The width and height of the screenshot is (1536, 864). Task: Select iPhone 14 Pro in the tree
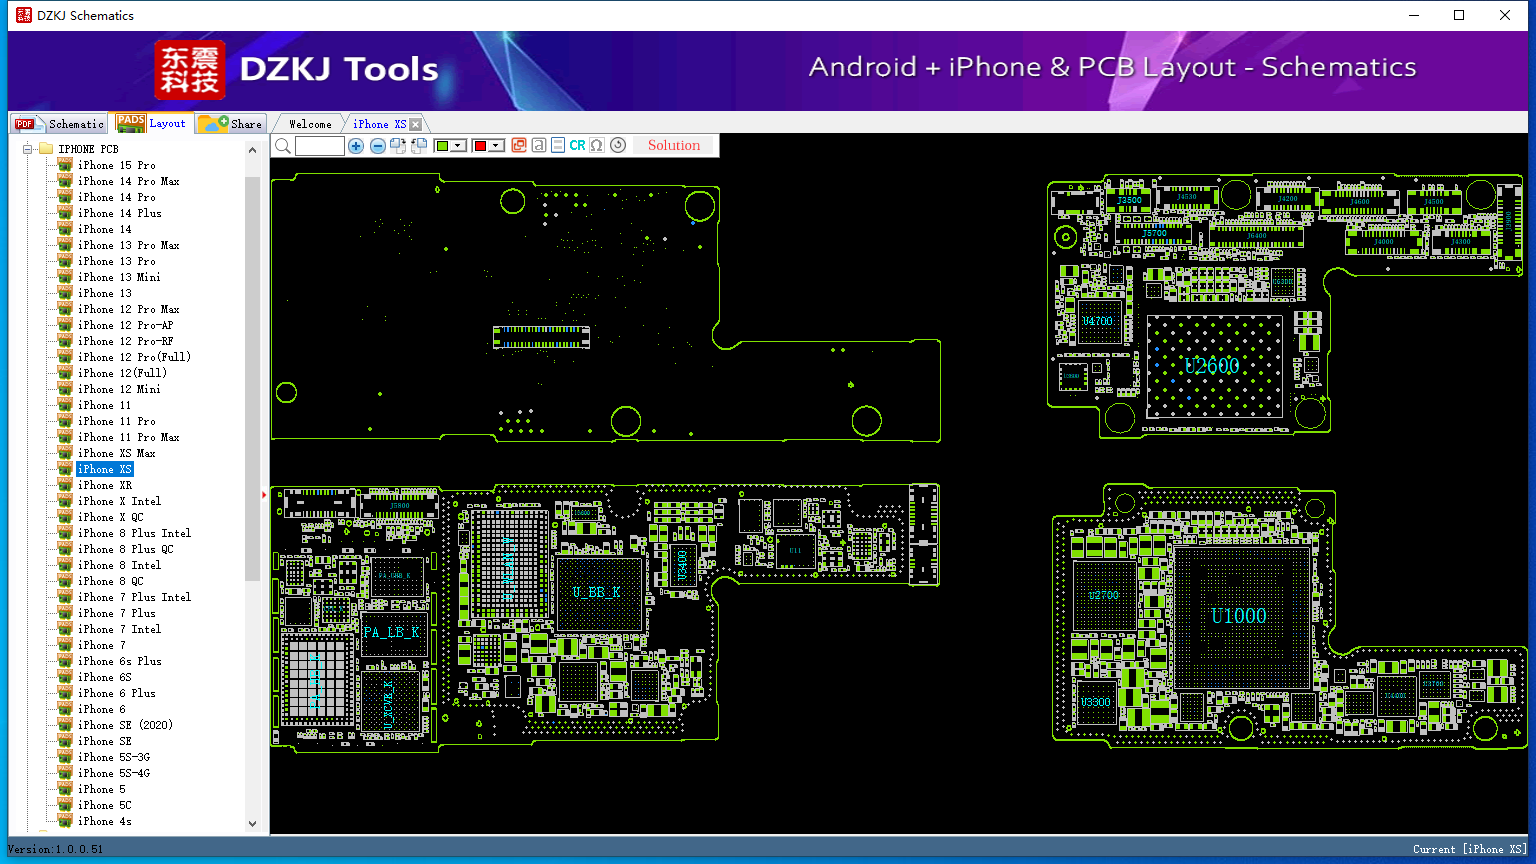click(116, 197)
